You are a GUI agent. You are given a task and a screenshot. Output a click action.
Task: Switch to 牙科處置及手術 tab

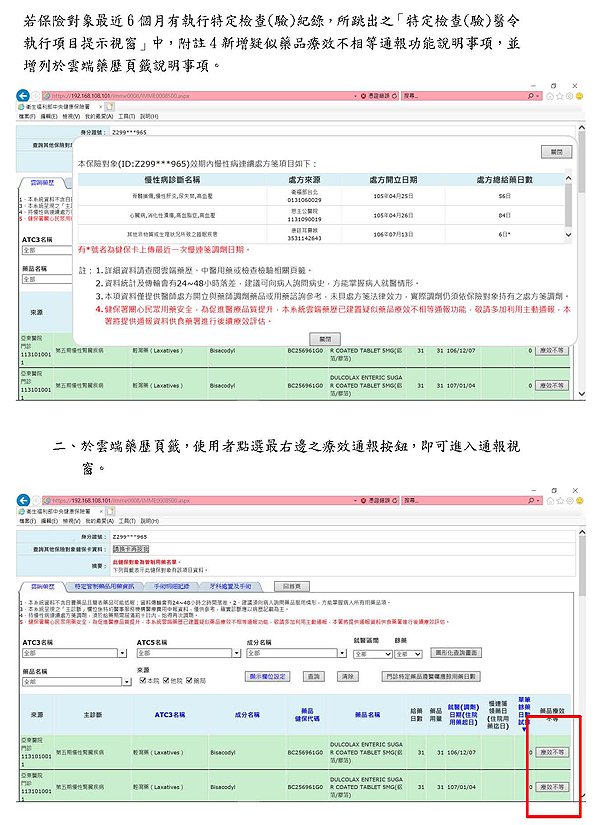[231, 586]
